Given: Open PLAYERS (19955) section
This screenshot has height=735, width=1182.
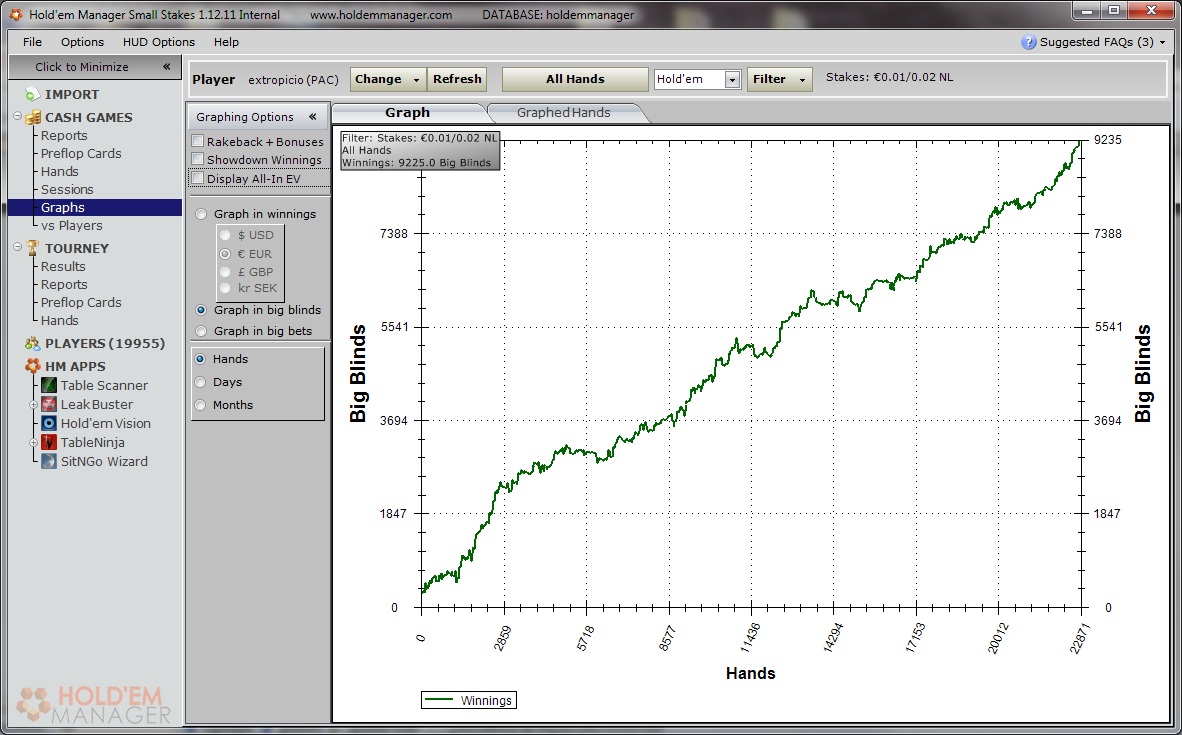Looking at the screenshot, I should click(105, 344).
